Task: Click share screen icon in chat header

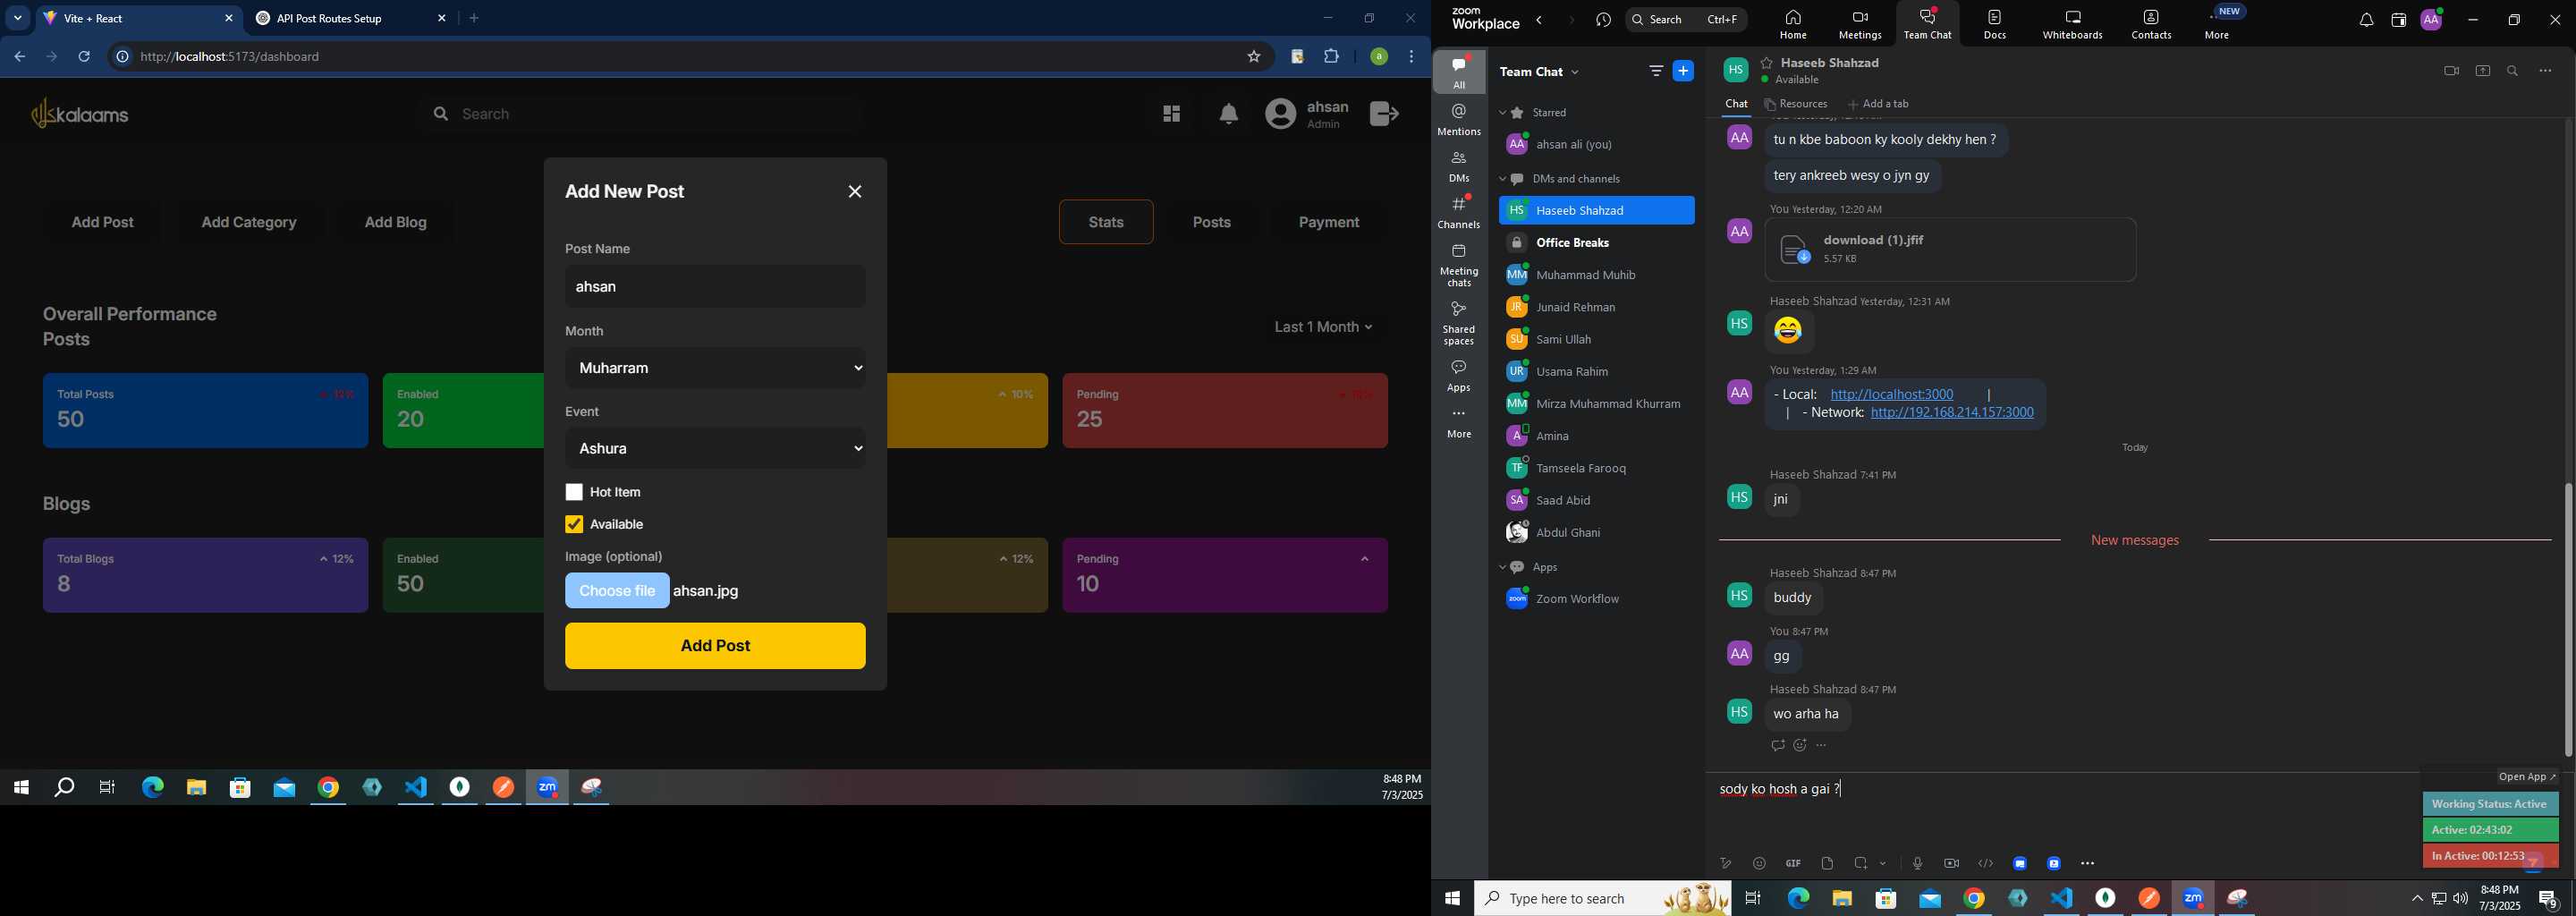Action: (2482, 71)
